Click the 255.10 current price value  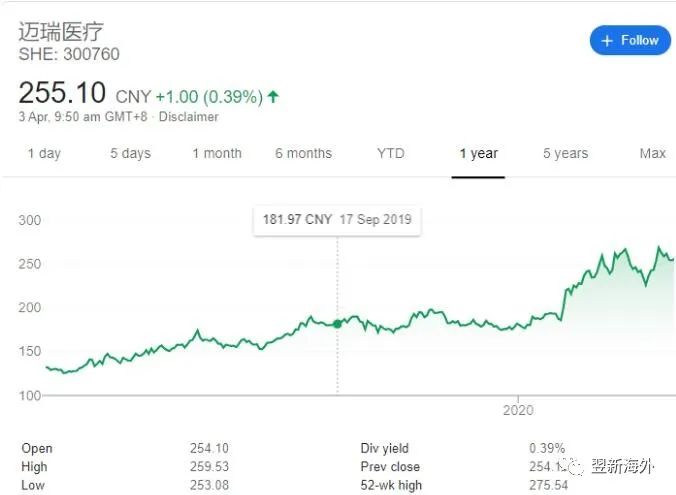point(62,93)
